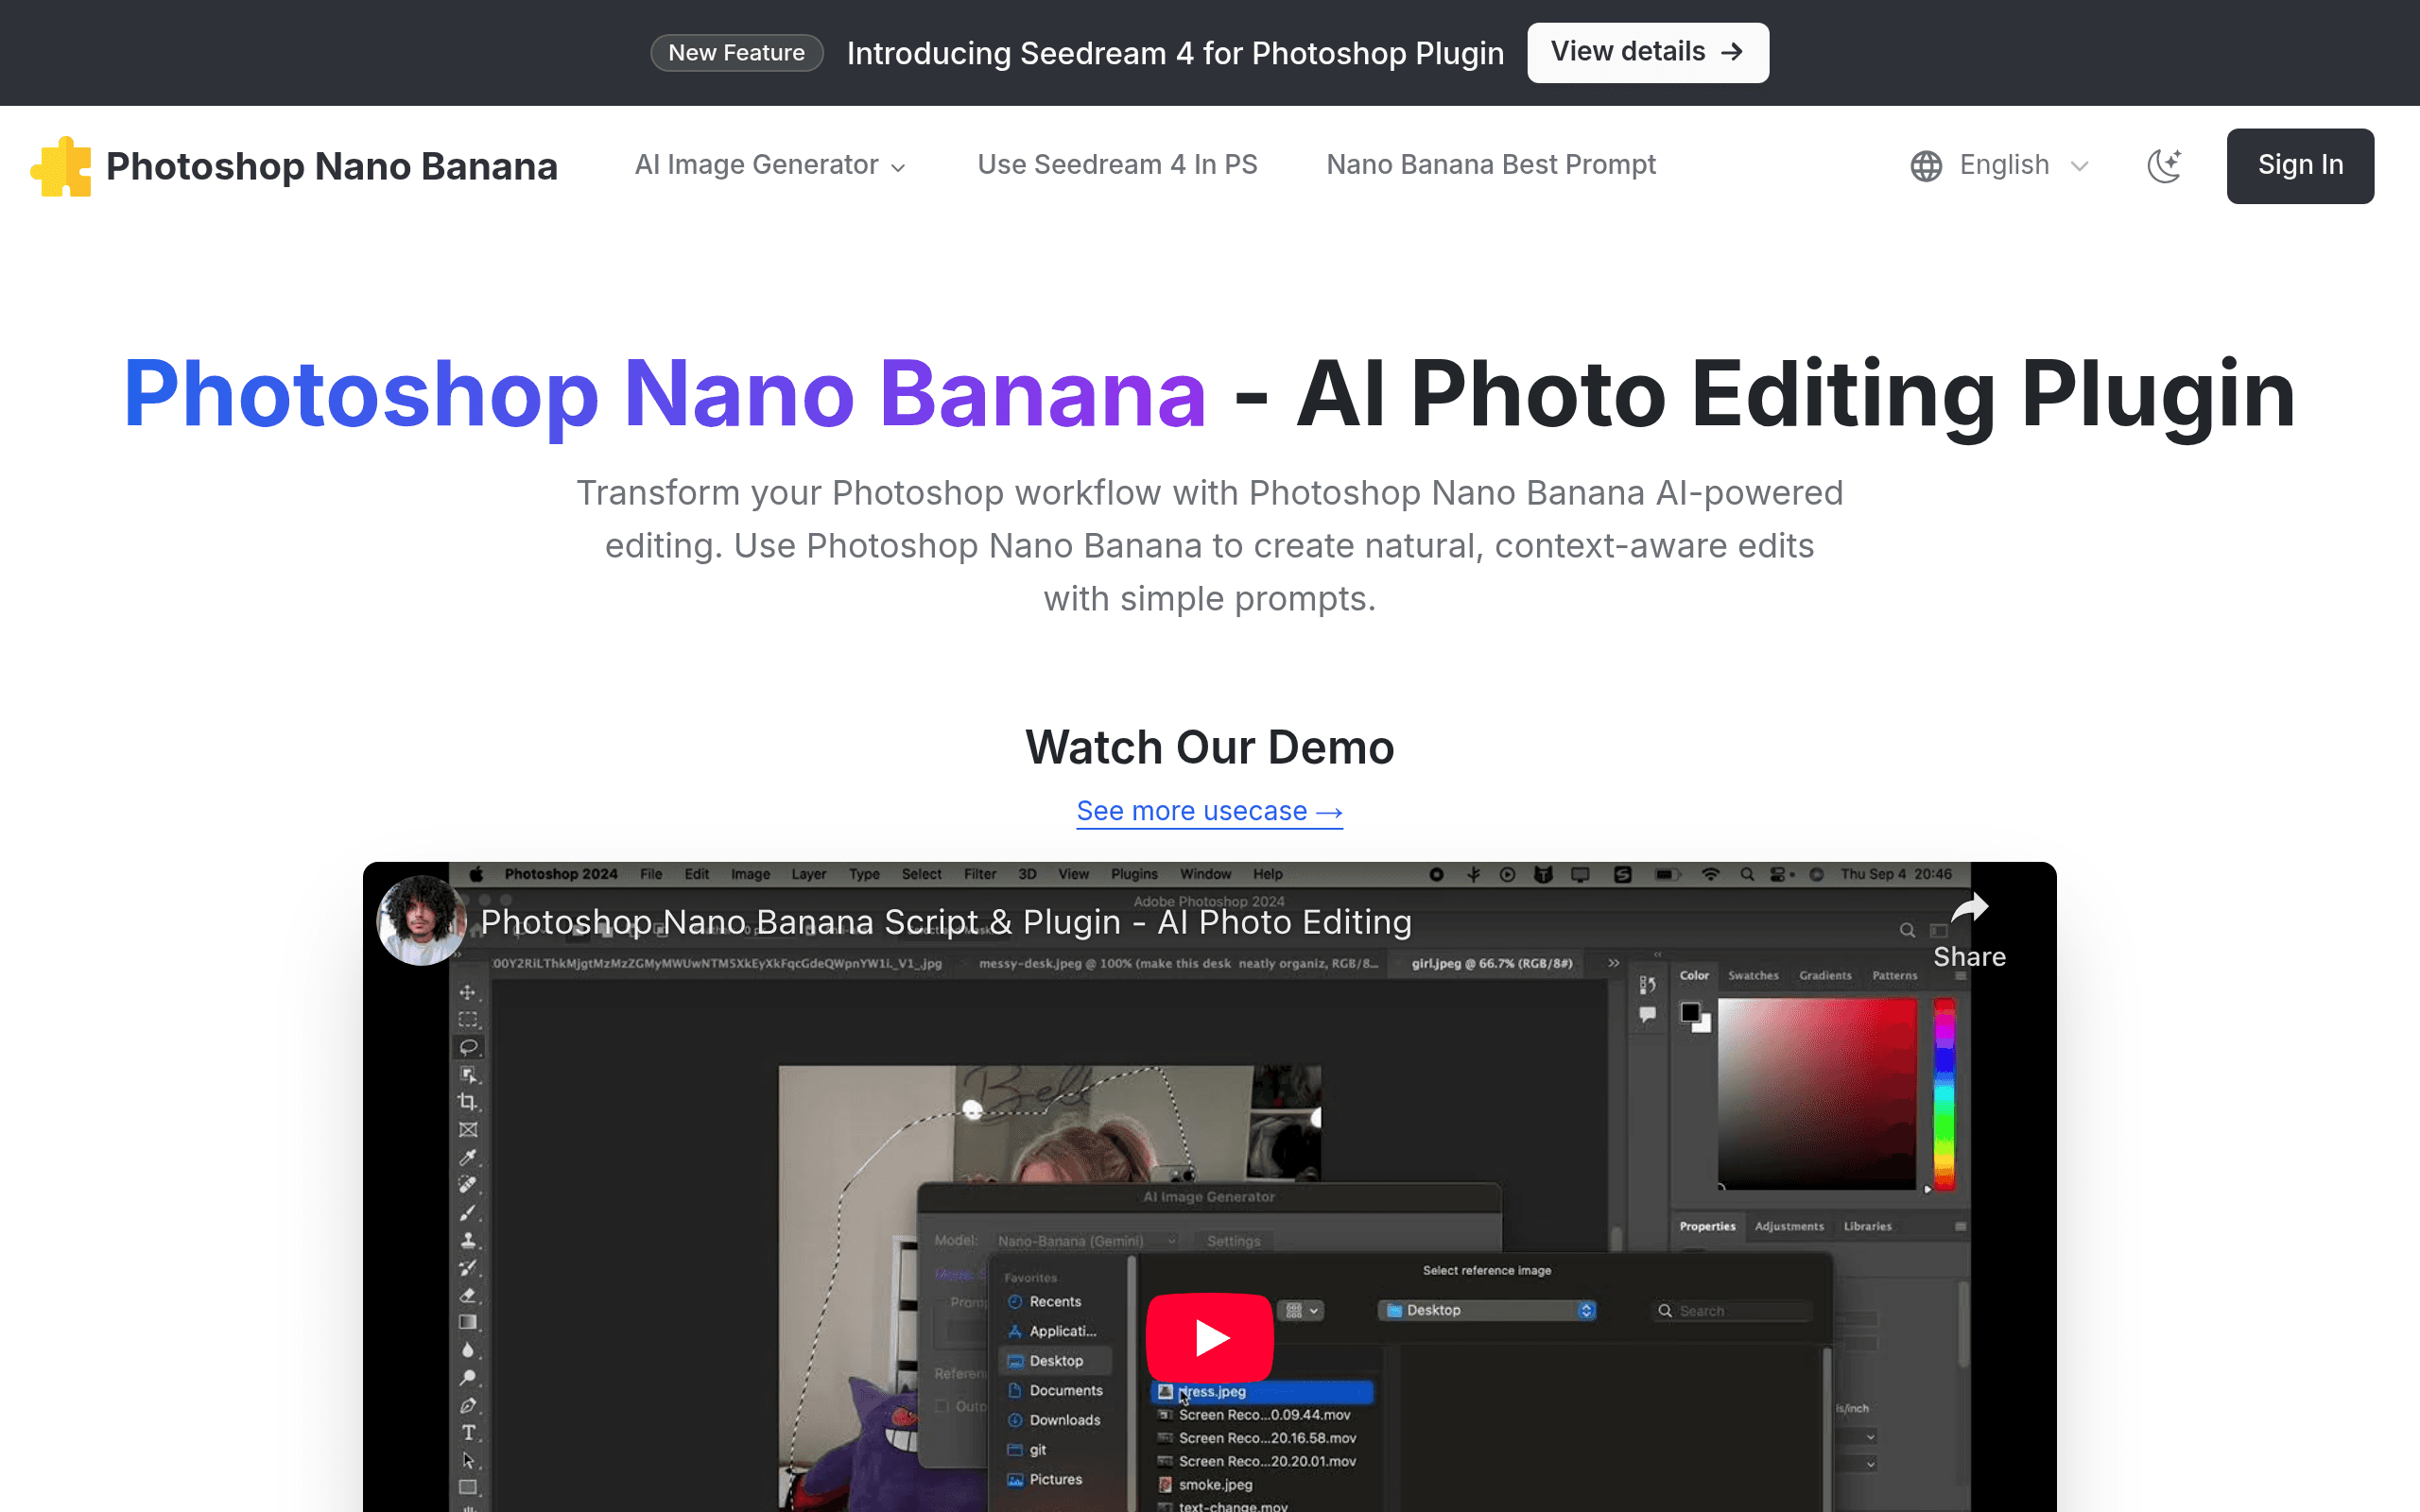Select the Rectangular Marquee tool in the demo video
The height and width of the screenshot is (1512, 2420).
coord(467,1020)
